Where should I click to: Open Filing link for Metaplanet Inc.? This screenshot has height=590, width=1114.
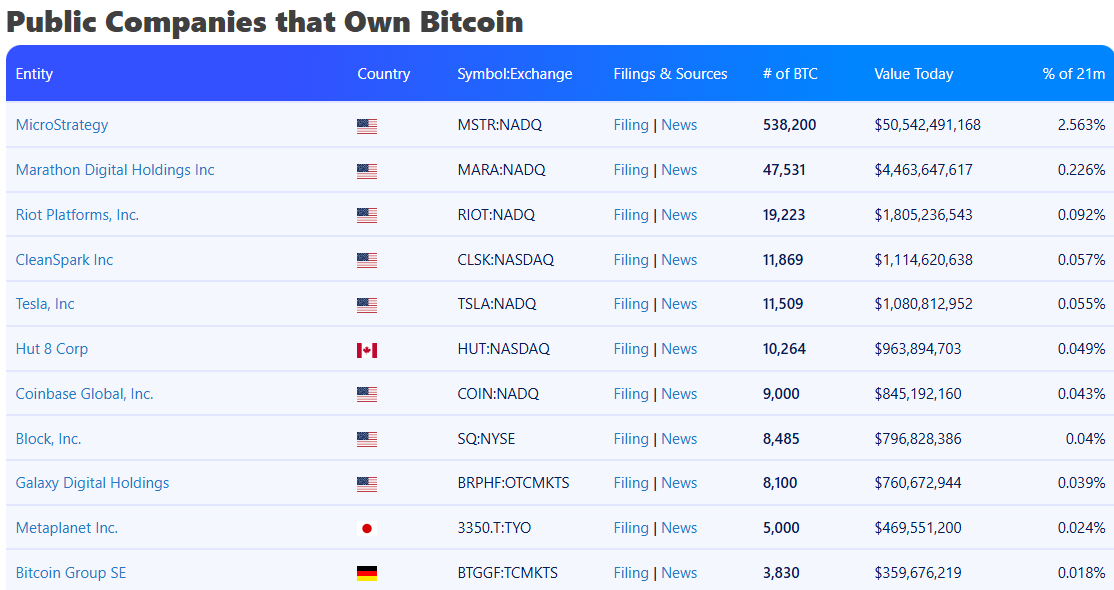631,528
